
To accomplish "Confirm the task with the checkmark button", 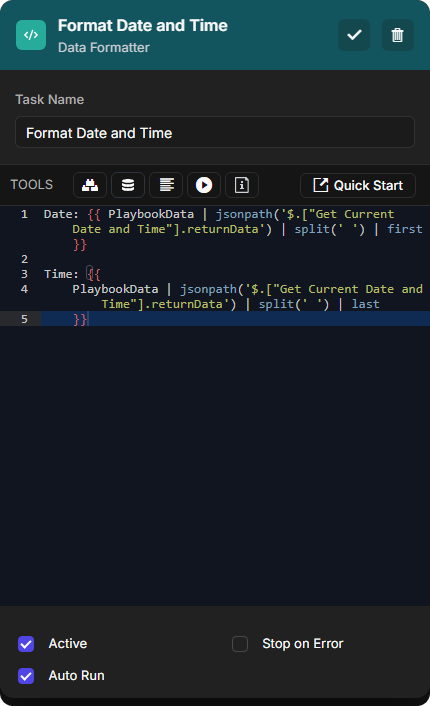I will [x=354, y=35].
